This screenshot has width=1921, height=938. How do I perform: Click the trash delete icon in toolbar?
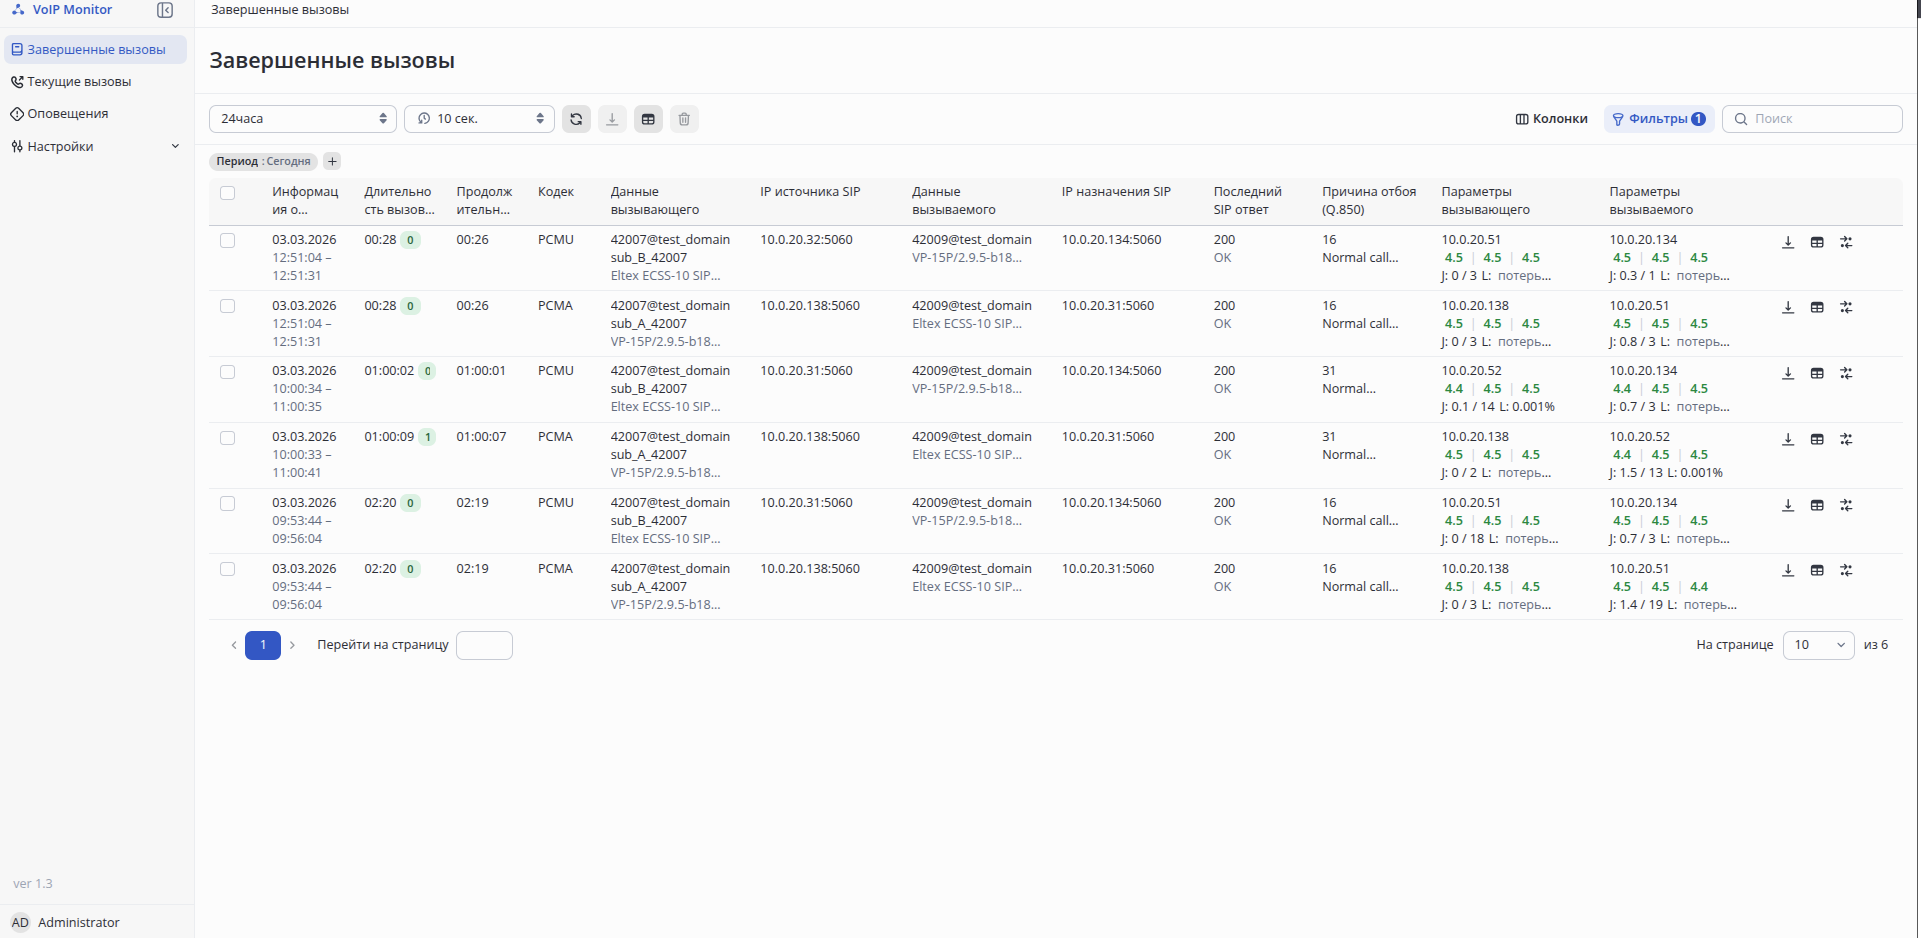[684, 119]
